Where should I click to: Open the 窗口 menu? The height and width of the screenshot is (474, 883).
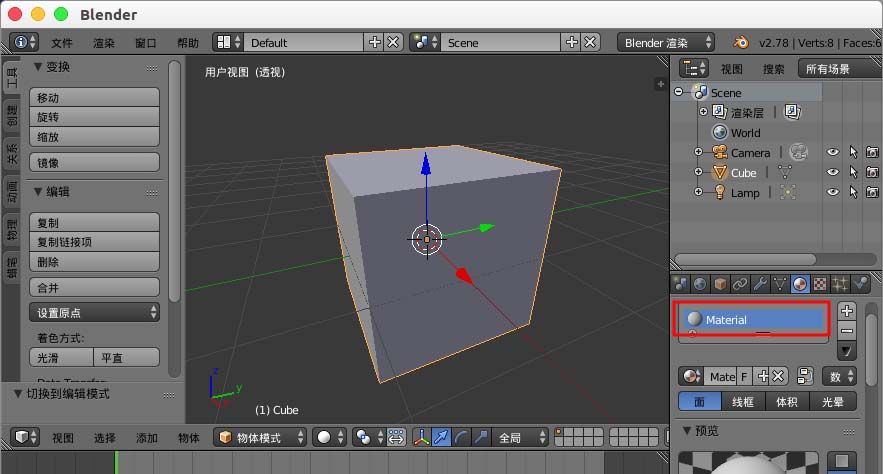(x=145, y=43)
